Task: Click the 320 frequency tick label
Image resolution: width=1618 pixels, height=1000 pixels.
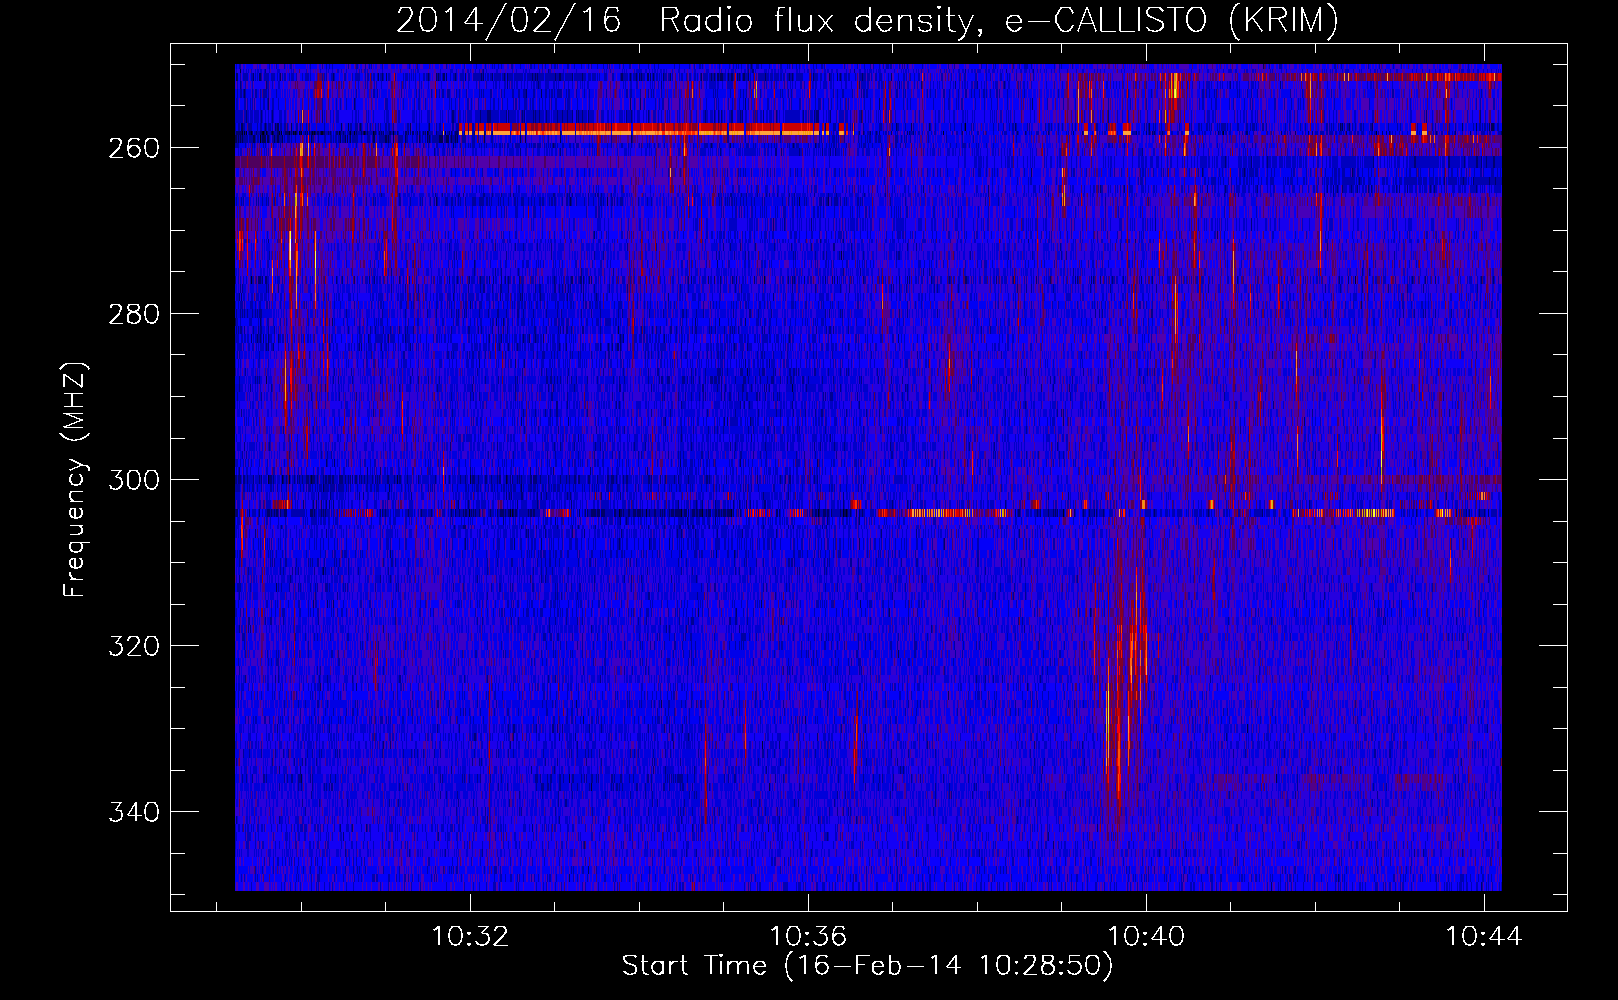Action: pos(134,646)
